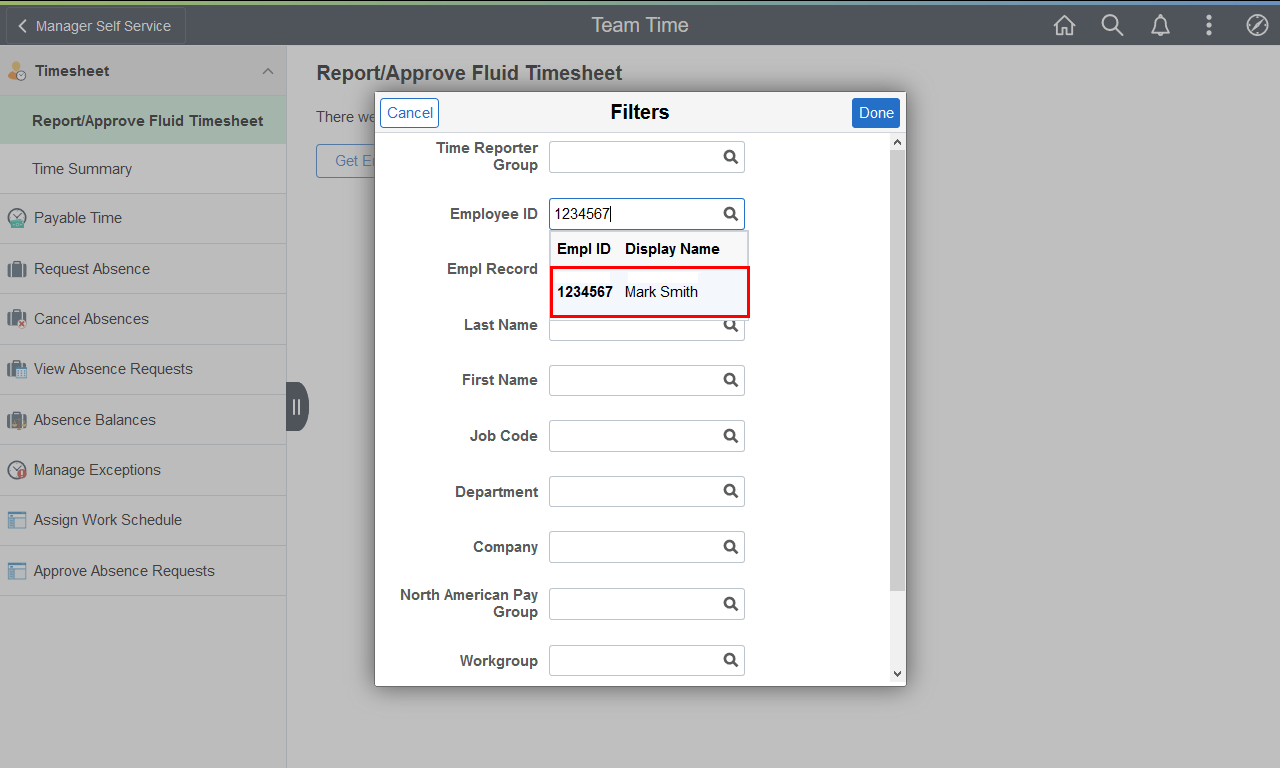This screenshot has width=1280, height=768.
Task: Open Assign Work Schedule menu item
Action: click(x=143, y=520)
